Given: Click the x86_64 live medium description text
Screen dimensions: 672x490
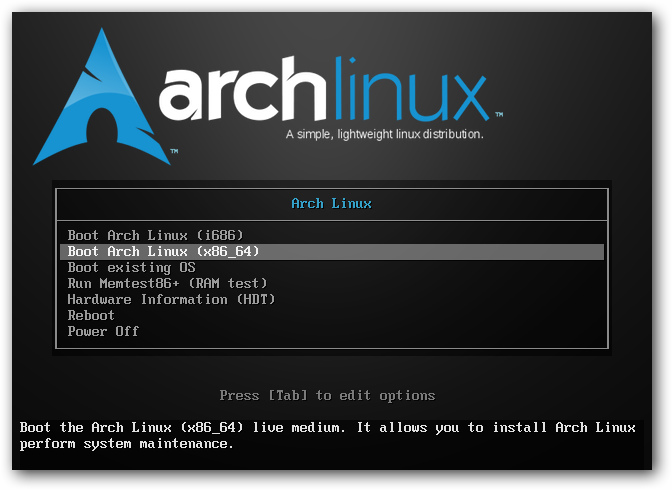Looking at the screenshot, I should point(327,436).
